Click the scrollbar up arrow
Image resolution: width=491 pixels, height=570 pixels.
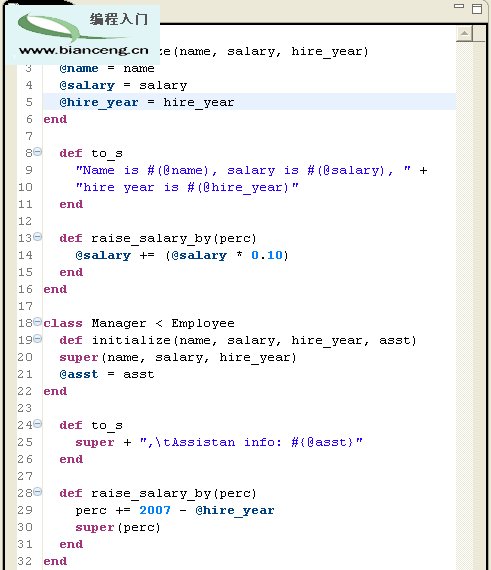464,33
